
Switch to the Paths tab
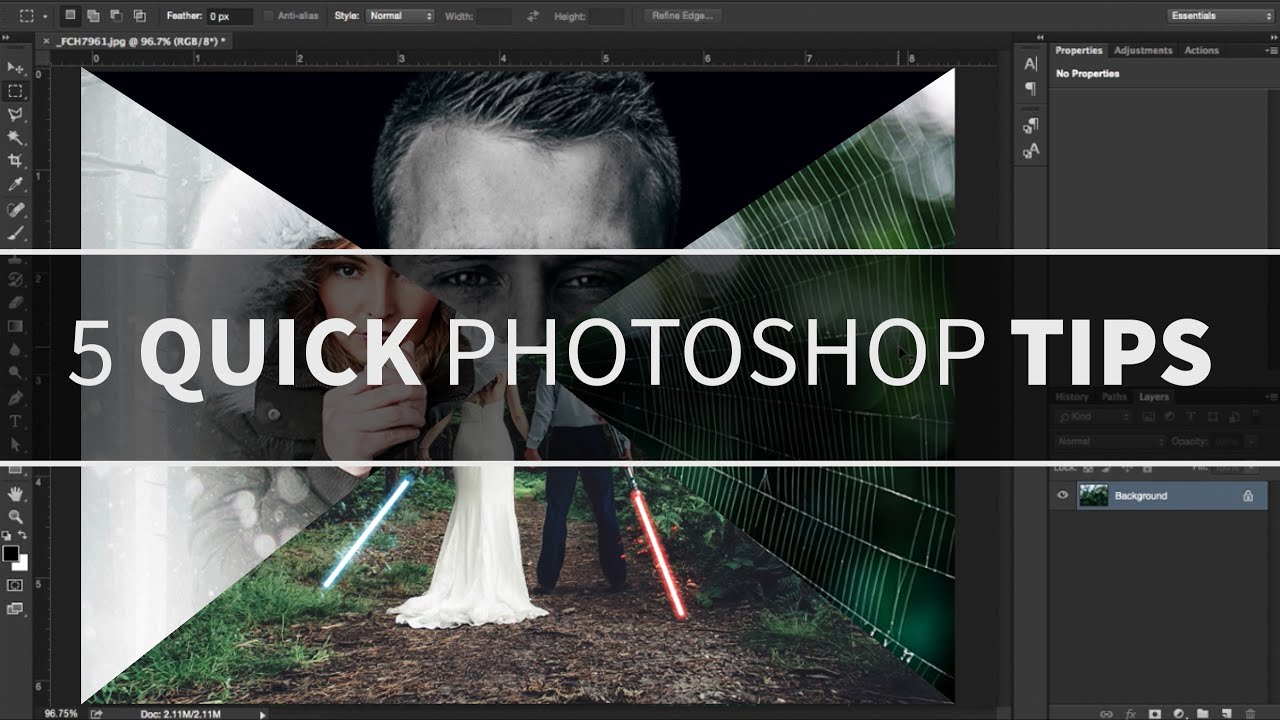1114,397
